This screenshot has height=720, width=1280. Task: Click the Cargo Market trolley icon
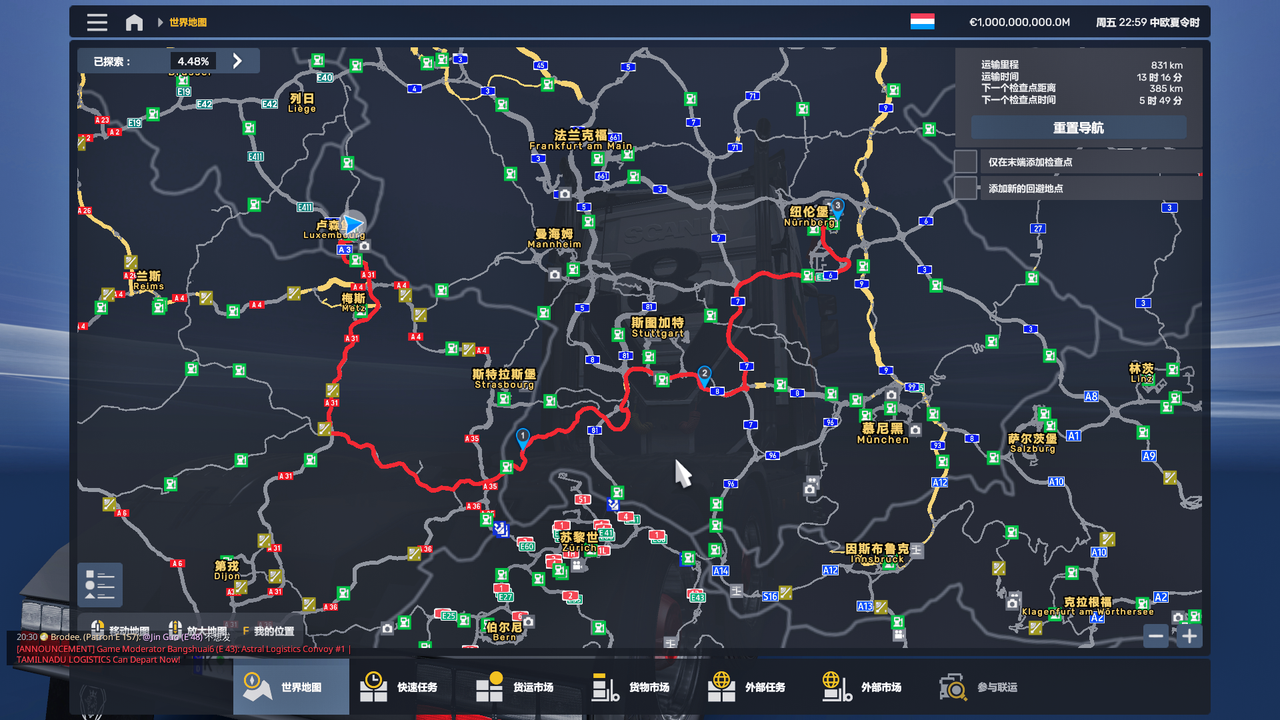coord(606,687)
